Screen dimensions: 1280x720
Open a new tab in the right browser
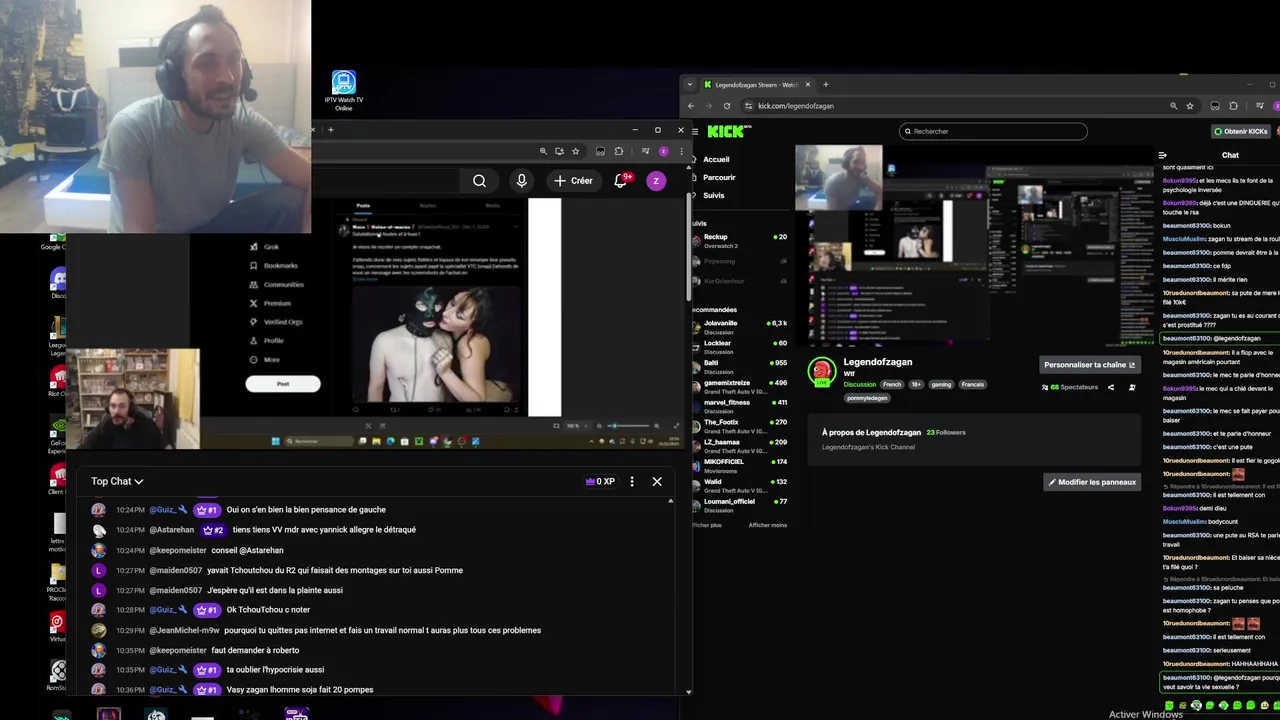pos(826,84)
